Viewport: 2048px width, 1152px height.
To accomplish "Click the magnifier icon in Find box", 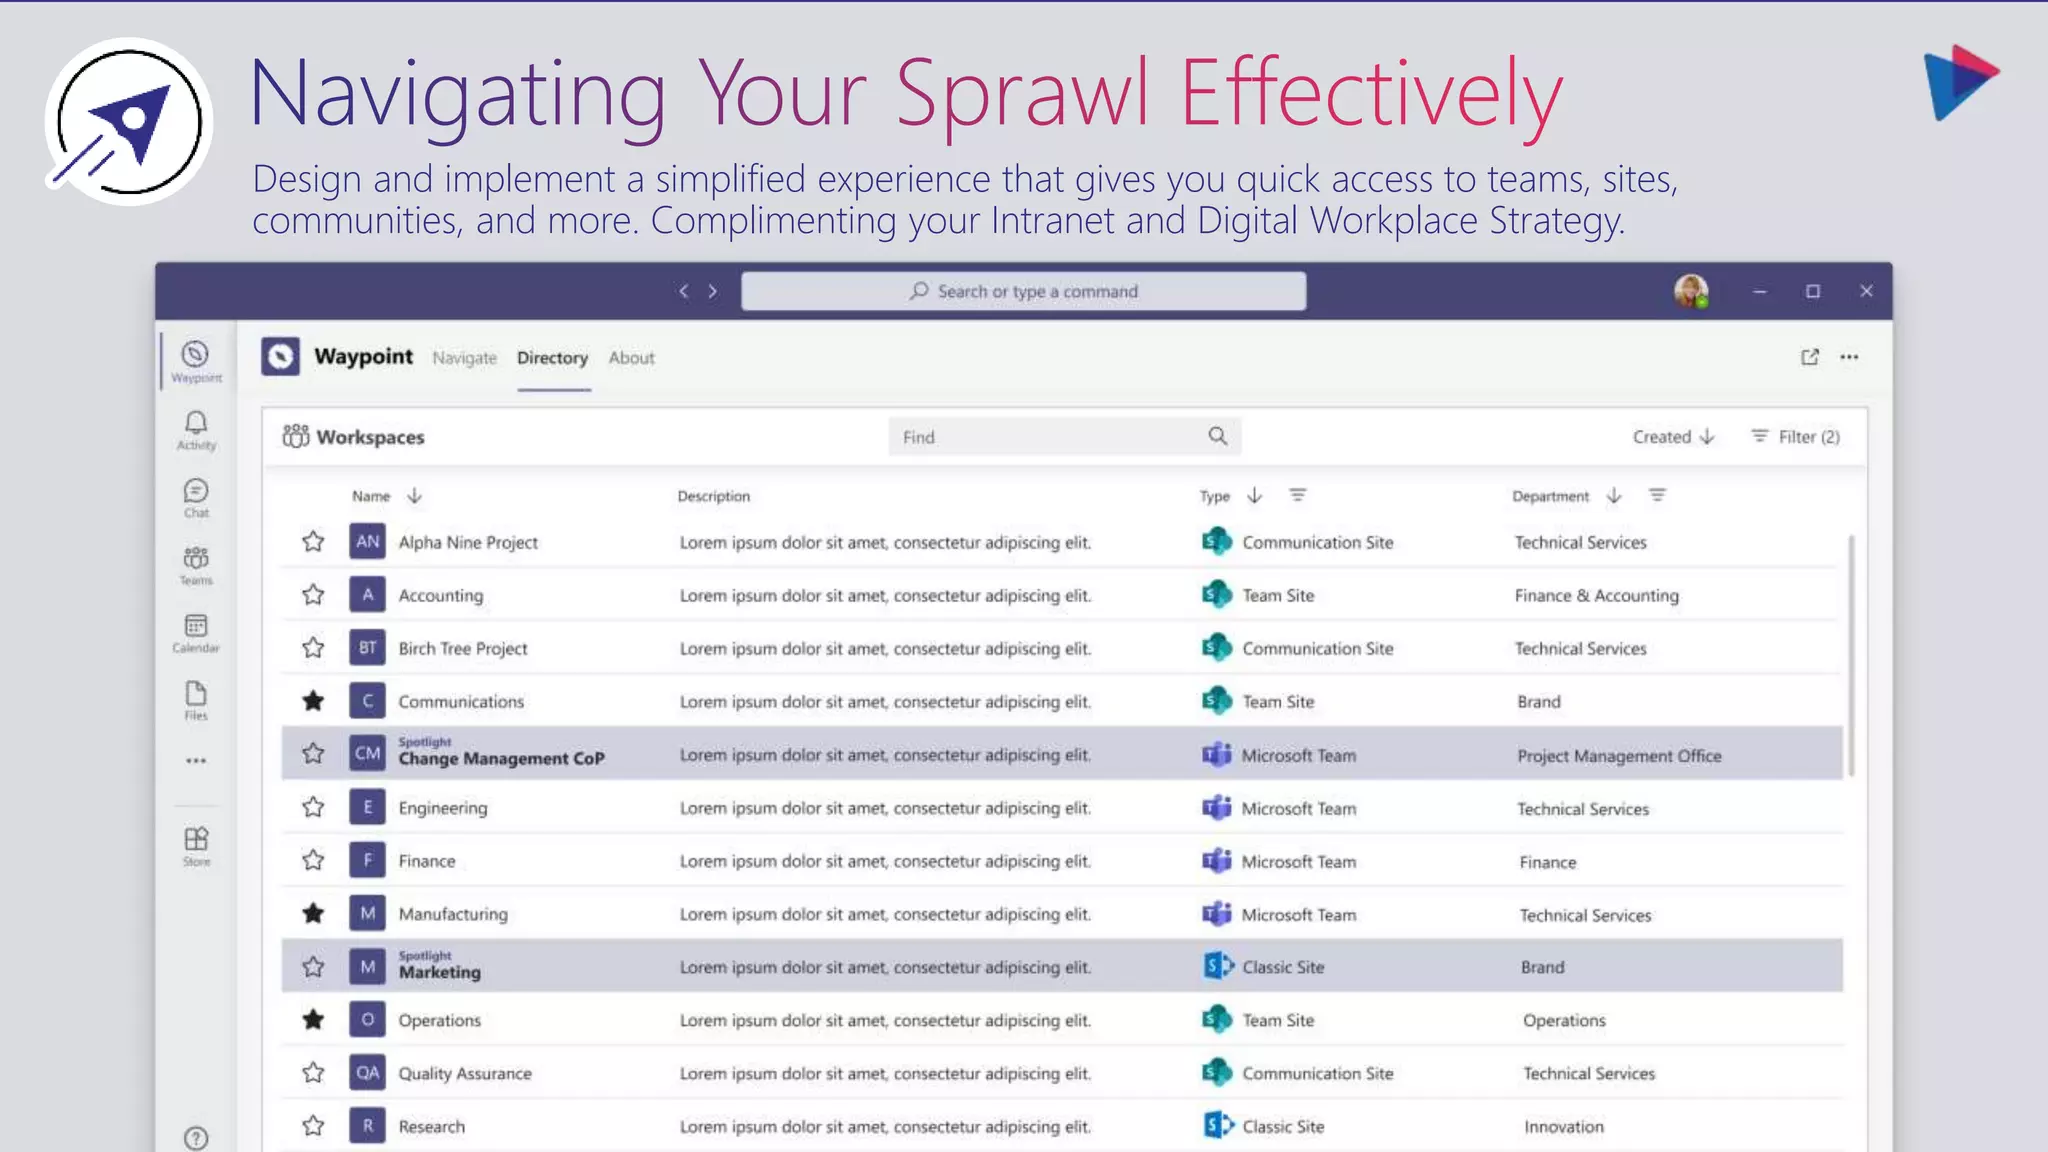I will click(1217, 436).
